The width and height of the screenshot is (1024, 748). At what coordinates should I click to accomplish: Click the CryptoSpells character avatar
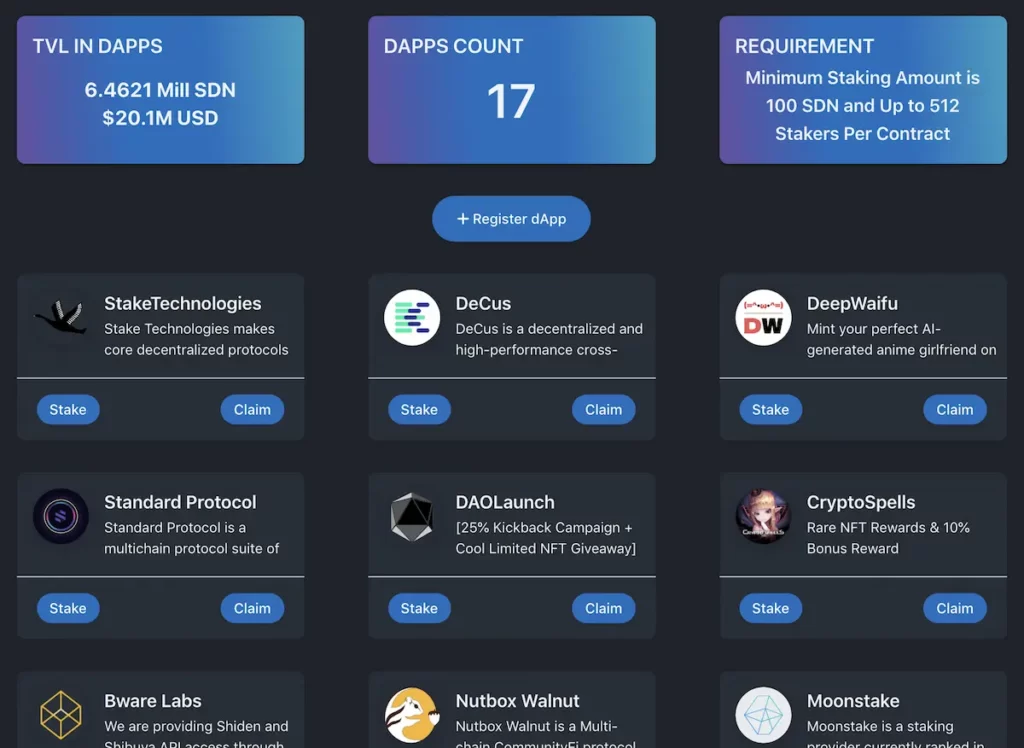click(x=763, y=516)
